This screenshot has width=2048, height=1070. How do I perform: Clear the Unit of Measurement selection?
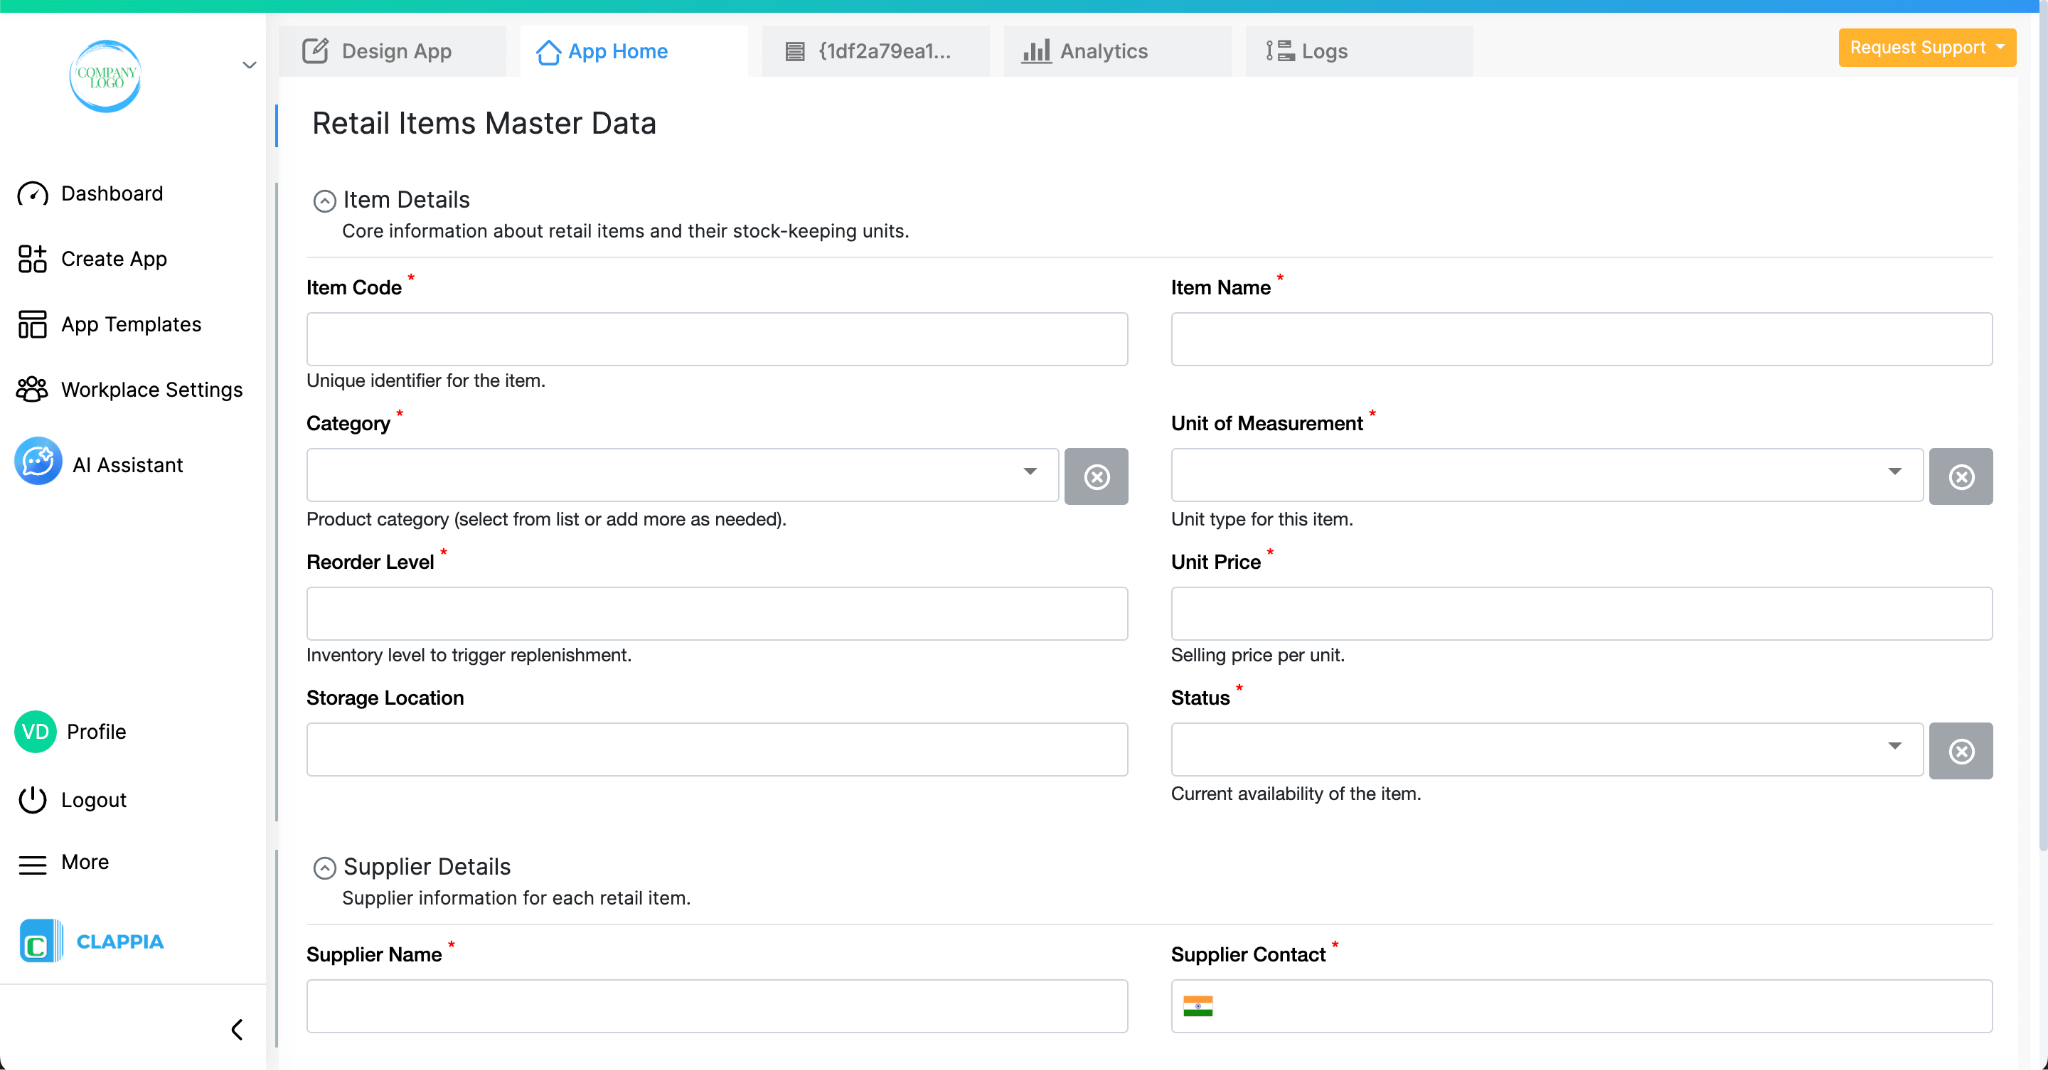[x=1961, y=476]
